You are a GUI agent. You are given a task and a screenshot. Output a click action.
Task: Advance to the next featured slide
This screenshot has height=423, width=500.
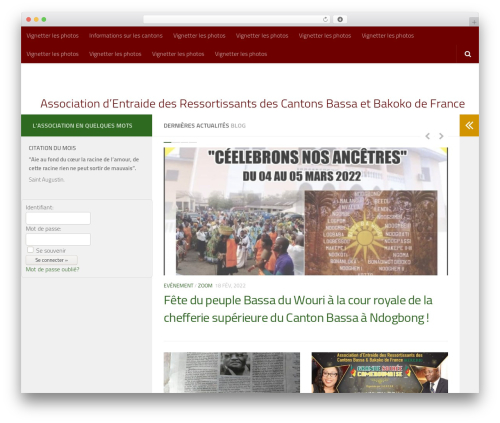tap(441, 136)
